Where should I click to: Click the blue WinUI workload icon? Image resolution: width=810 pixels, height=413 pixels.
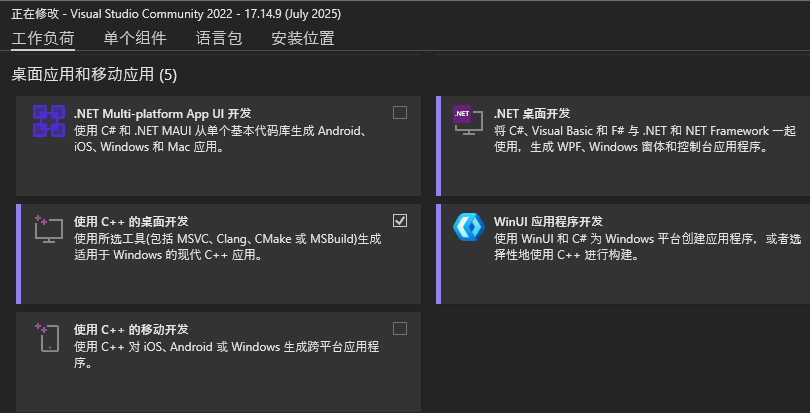[x=469, y=227]
